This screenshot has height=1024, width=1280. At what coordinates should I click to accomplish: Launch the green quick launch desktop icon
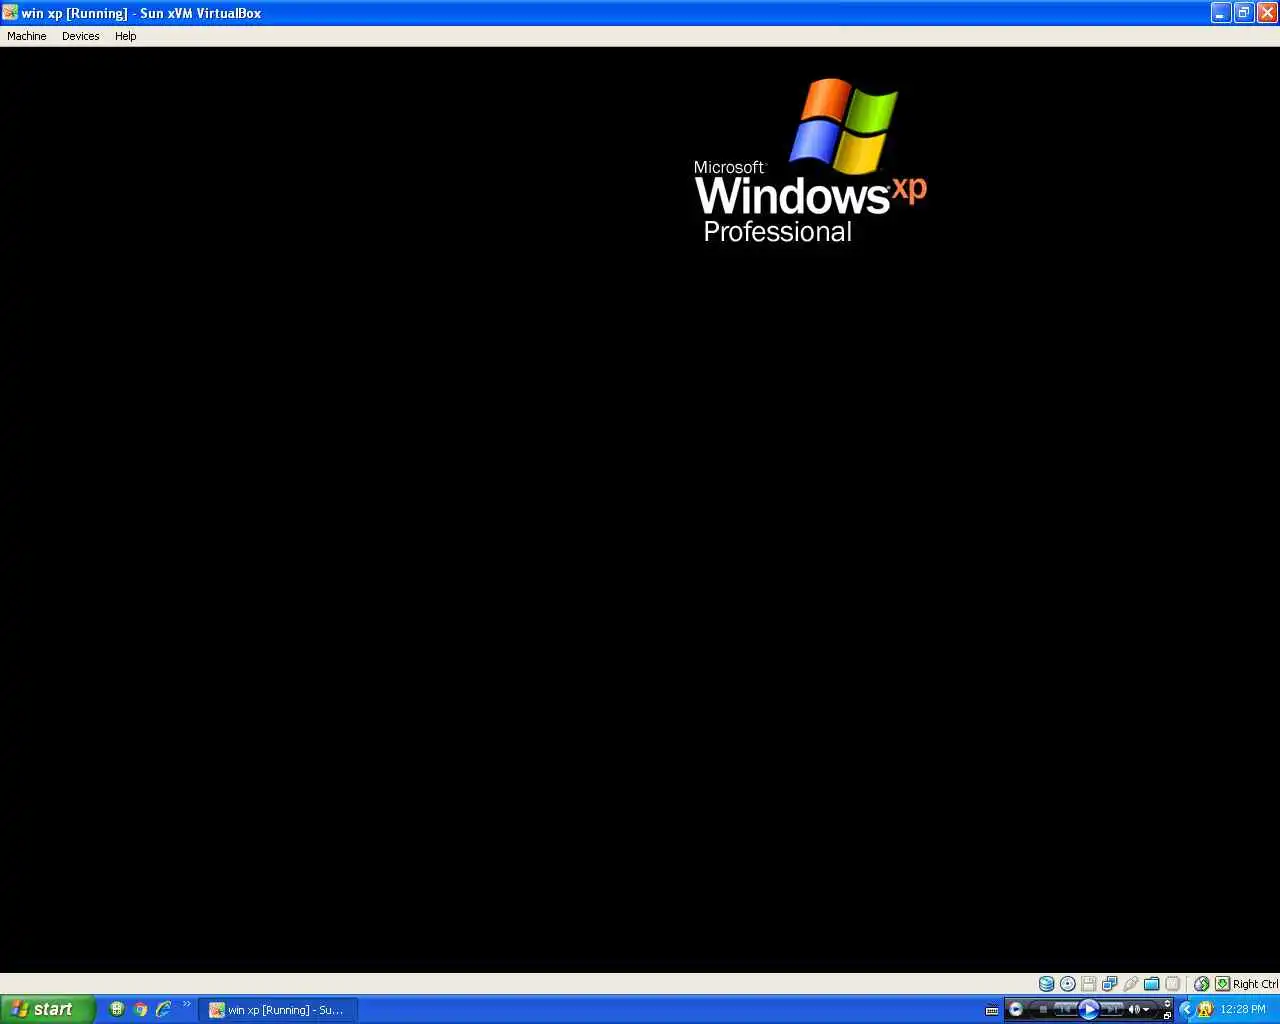tap(117, 1009)
